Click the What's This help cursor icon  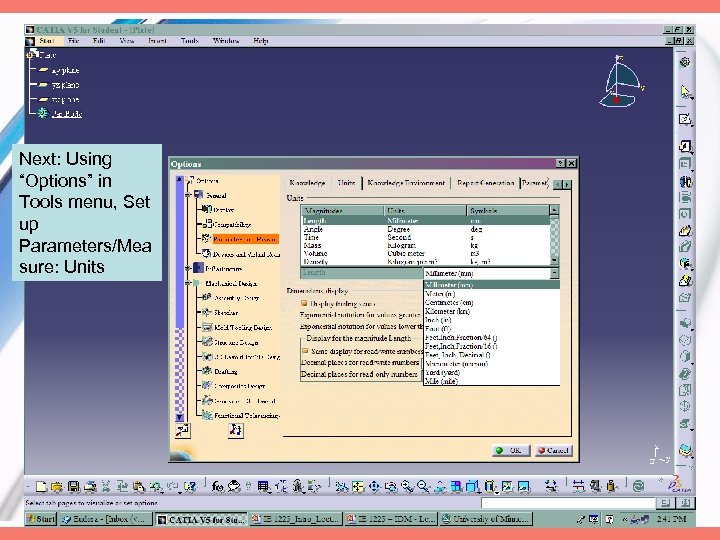pos(191,486)
